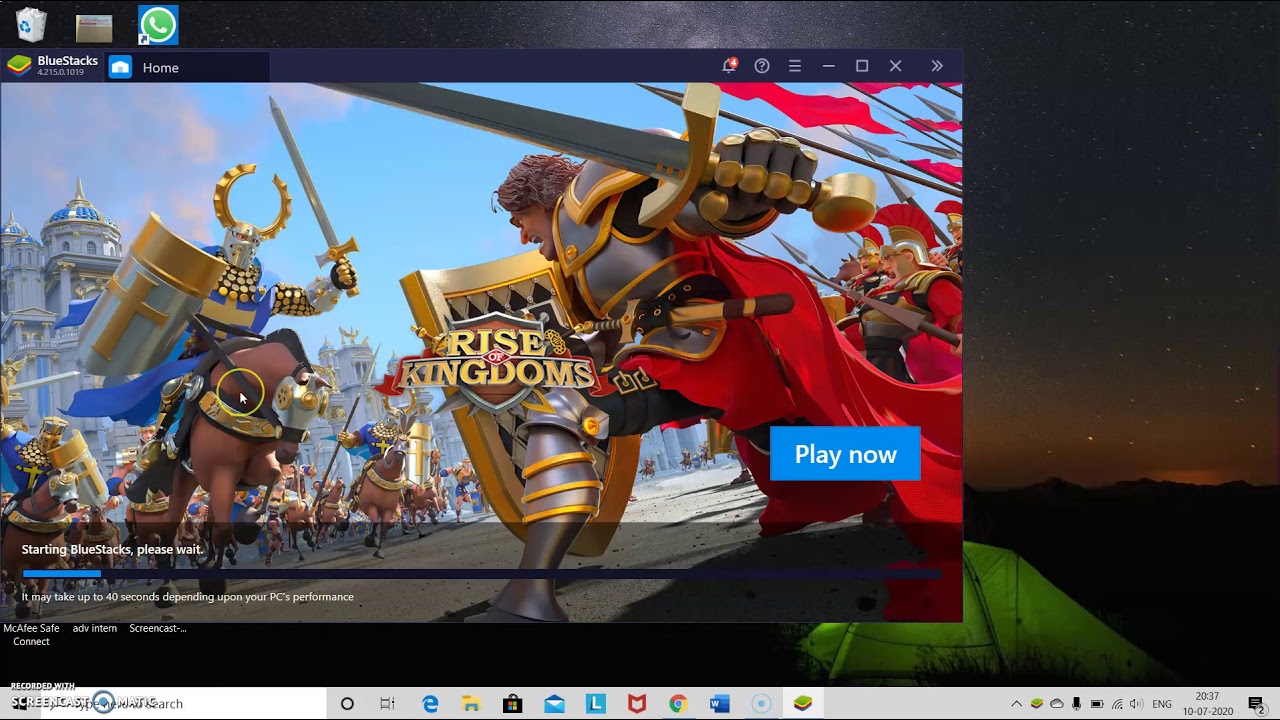Image resolution: width=1280 pixels, height=720 pixels.
Task: Click the '40 seconds' performance note text
Action: [188, 597]
